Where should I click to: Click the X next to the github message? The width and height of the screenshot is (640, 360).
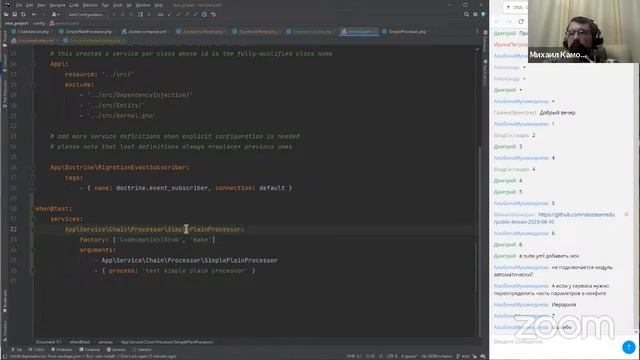[626, 214]
